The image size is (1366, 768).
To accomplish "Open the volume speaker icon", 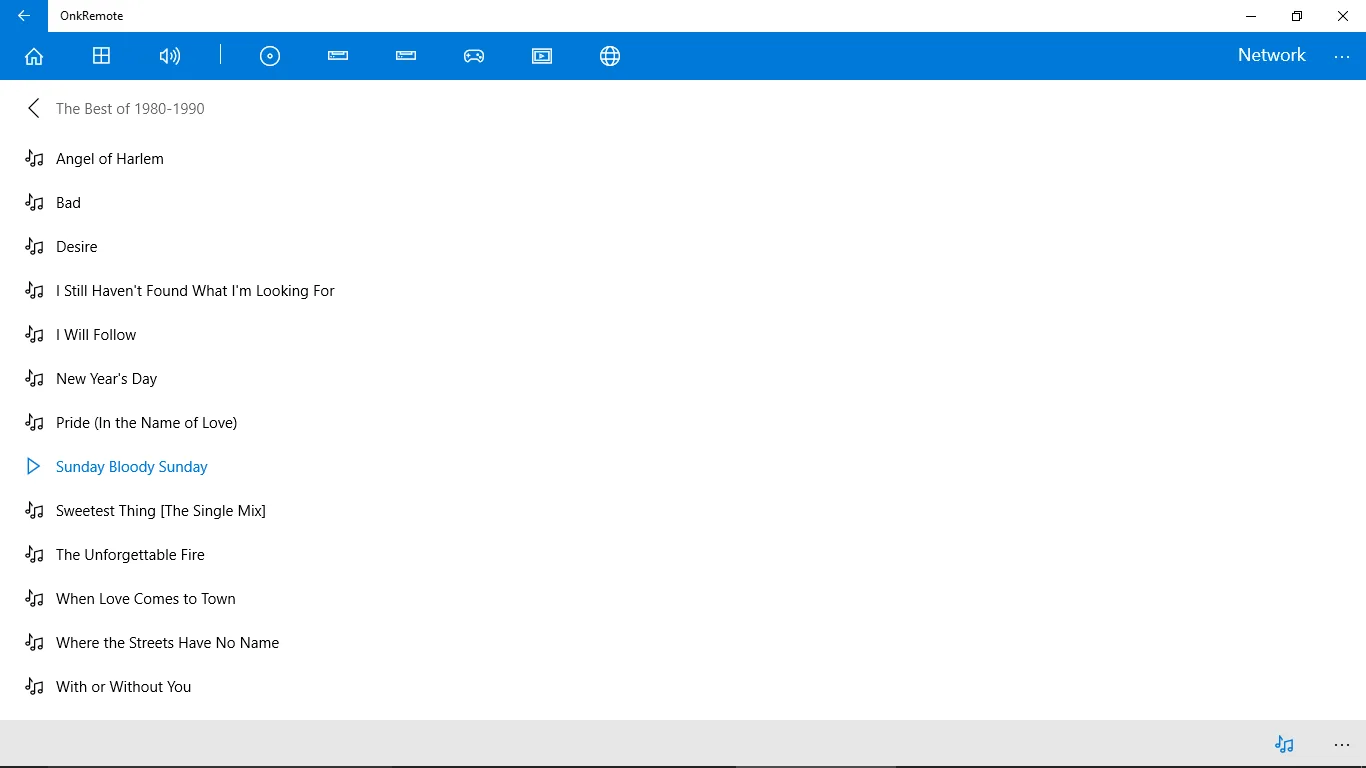I will tap(170, 56).
